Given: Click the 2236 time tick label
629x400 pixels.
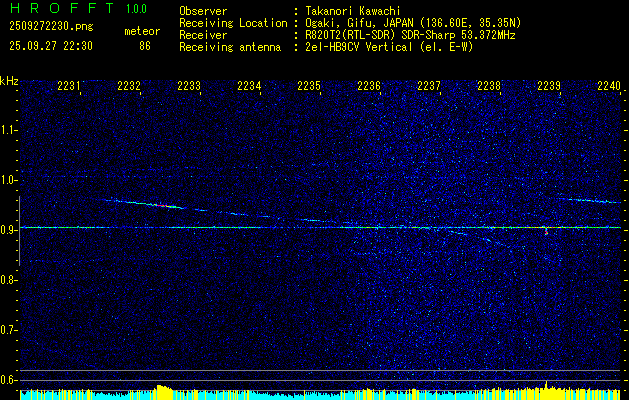Looking at the screenshot, I should tap(369, 85).
